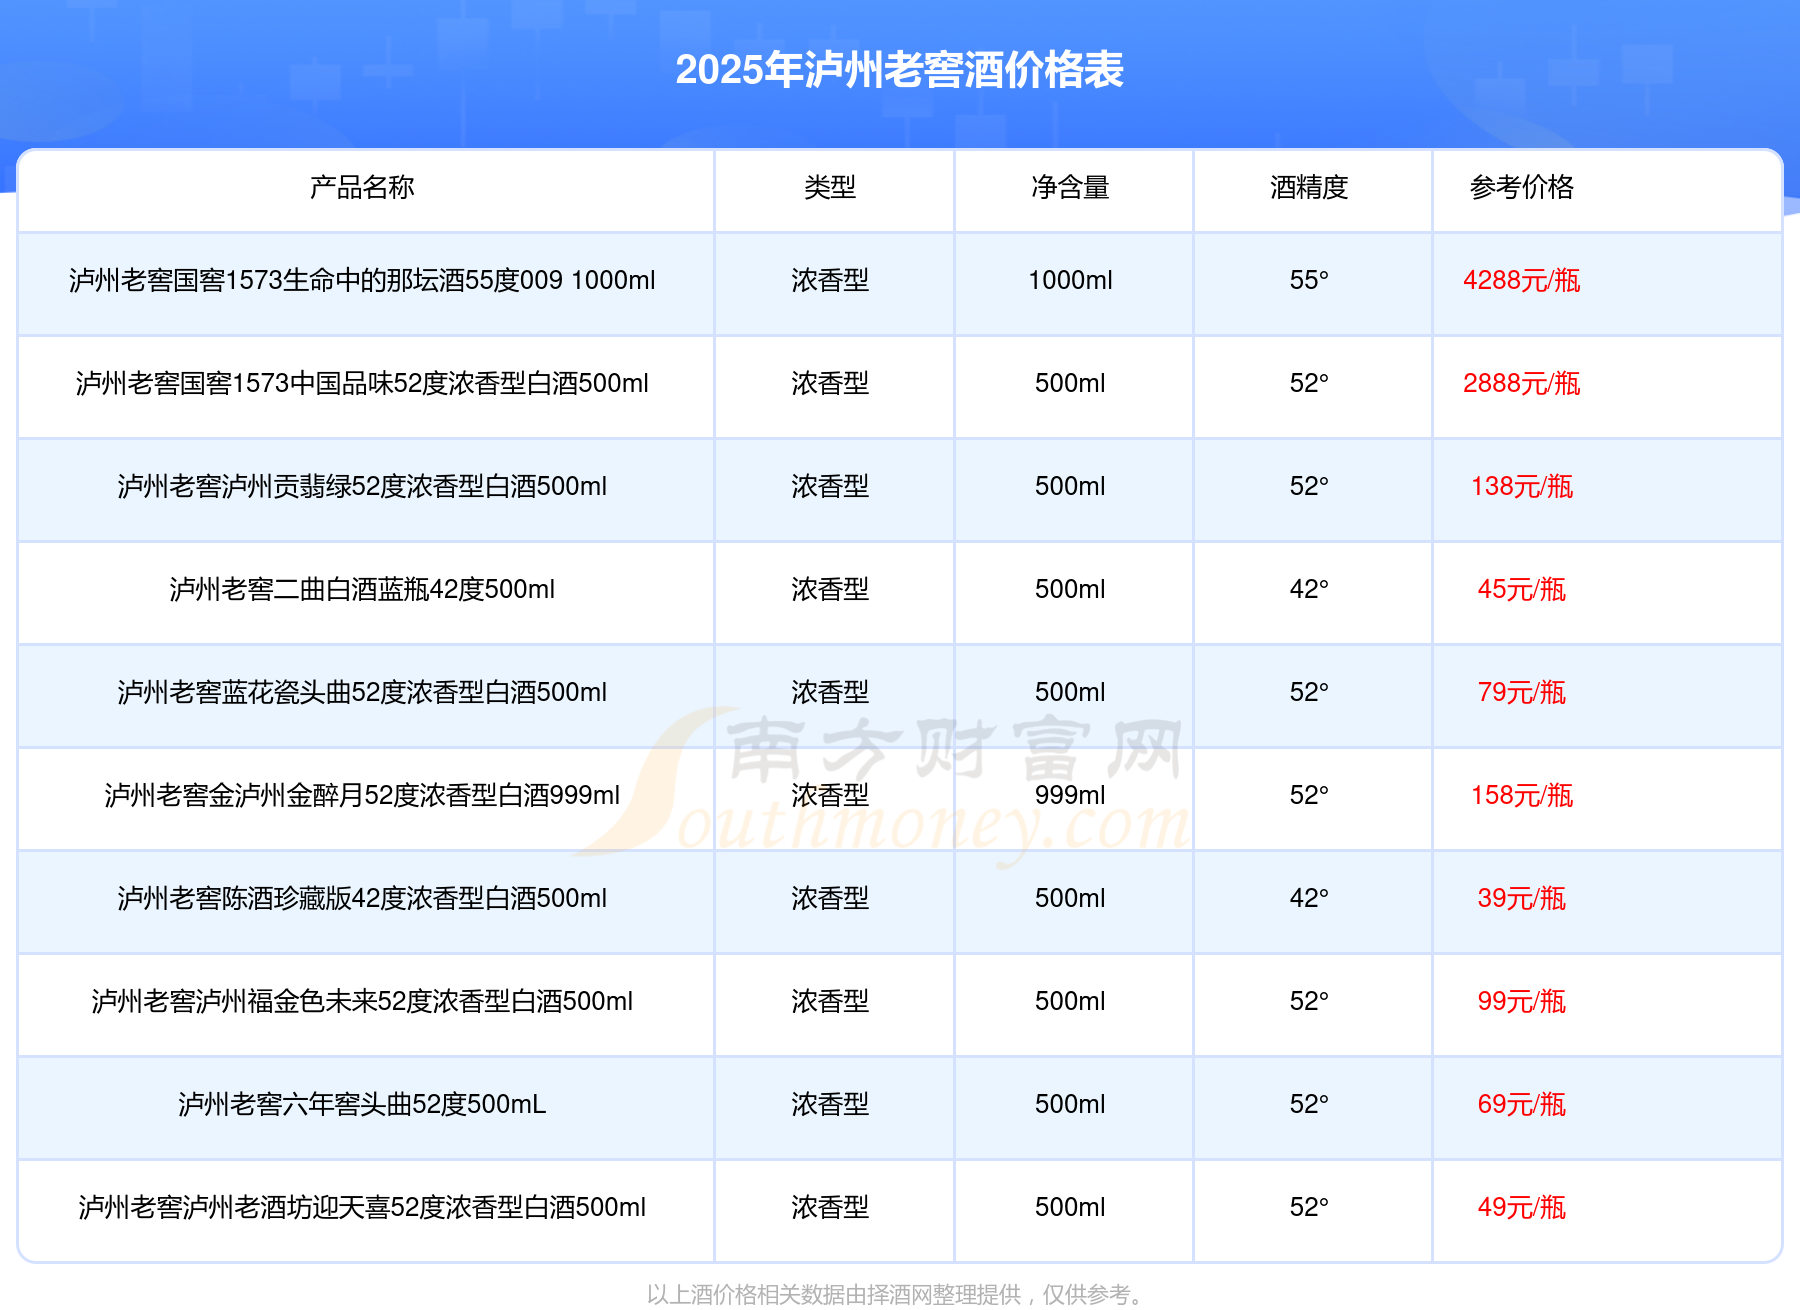Click the price 4288元/瓶

point(1522,280)
